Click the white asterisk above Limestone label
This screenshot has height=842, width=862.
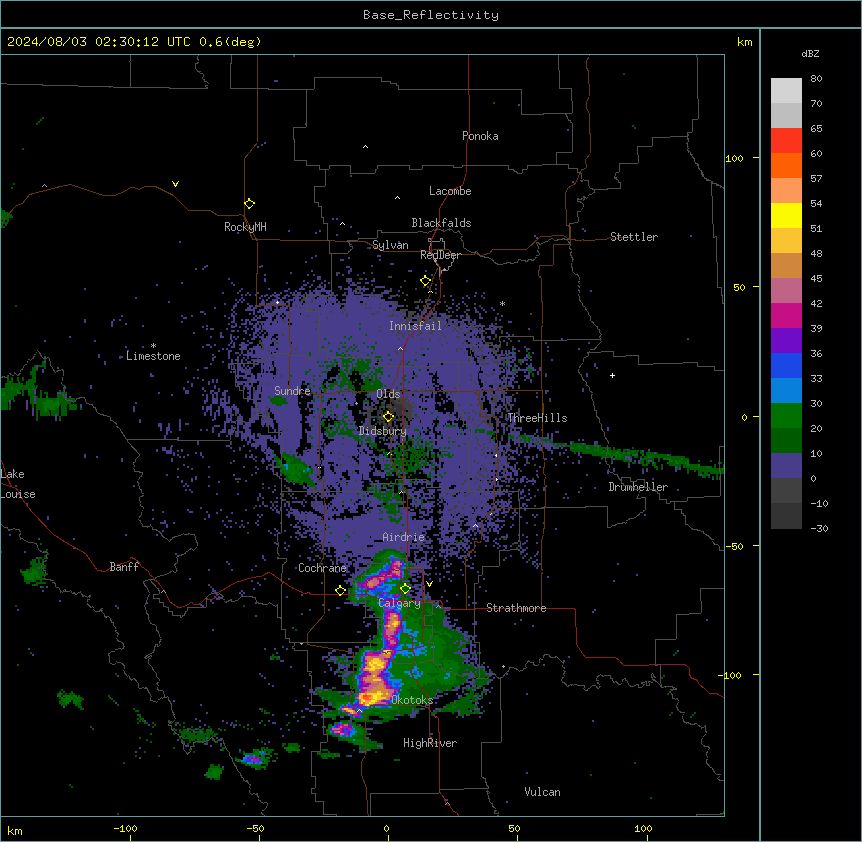click(153, 346)
